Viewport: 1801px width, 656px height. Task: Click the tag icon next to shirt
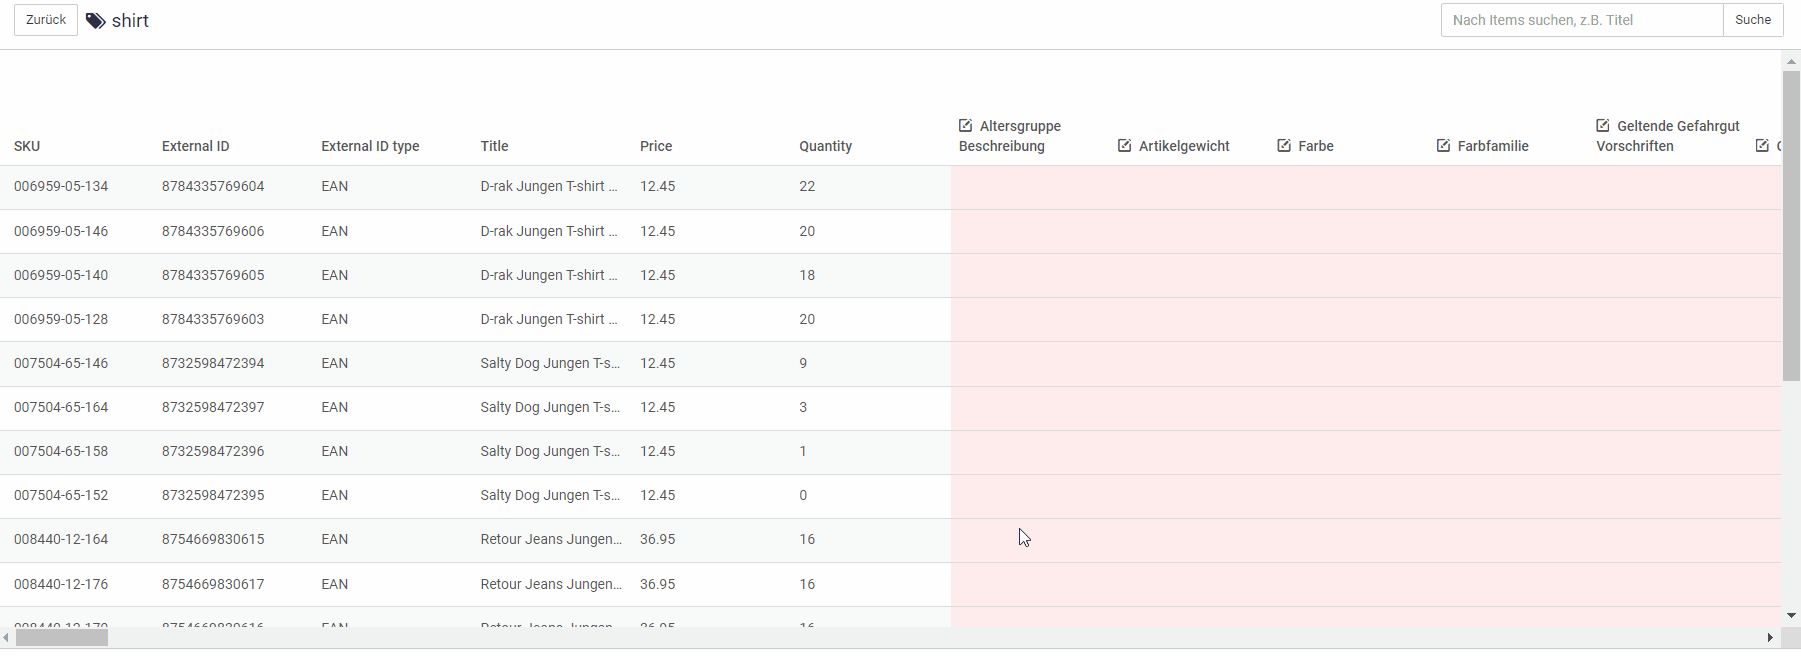(96, 21)
